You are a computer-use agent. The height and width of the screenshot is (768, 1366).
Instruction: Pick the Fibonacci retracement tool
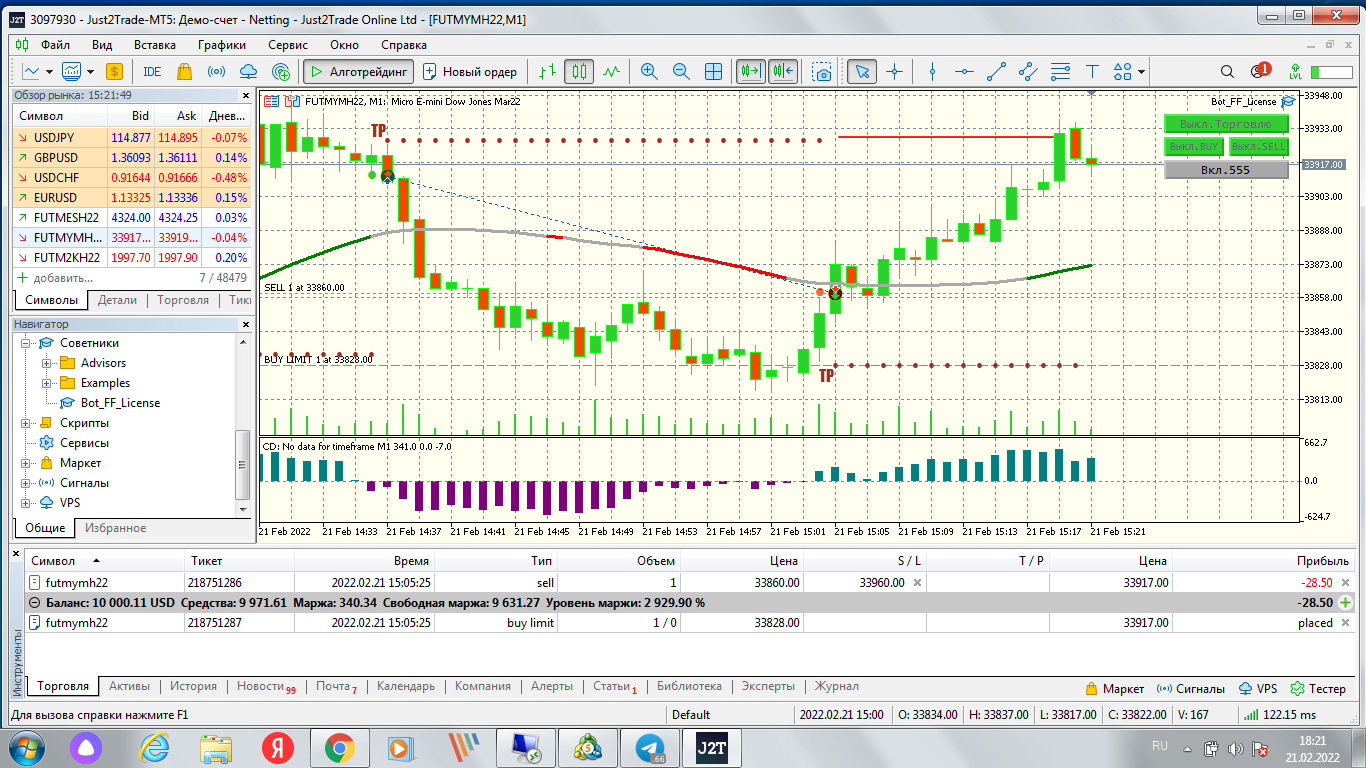1060,72
